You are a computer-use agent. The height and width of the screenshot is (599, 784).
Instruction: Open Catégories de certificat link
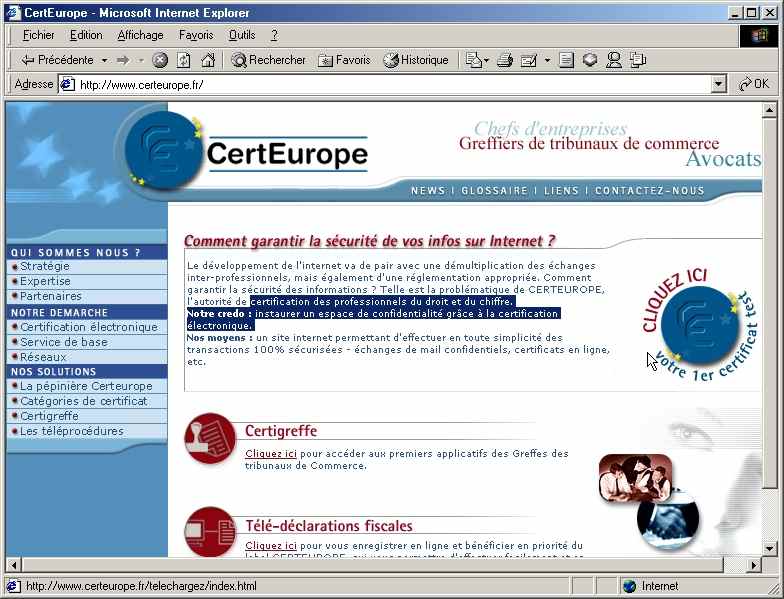[84, 401]
